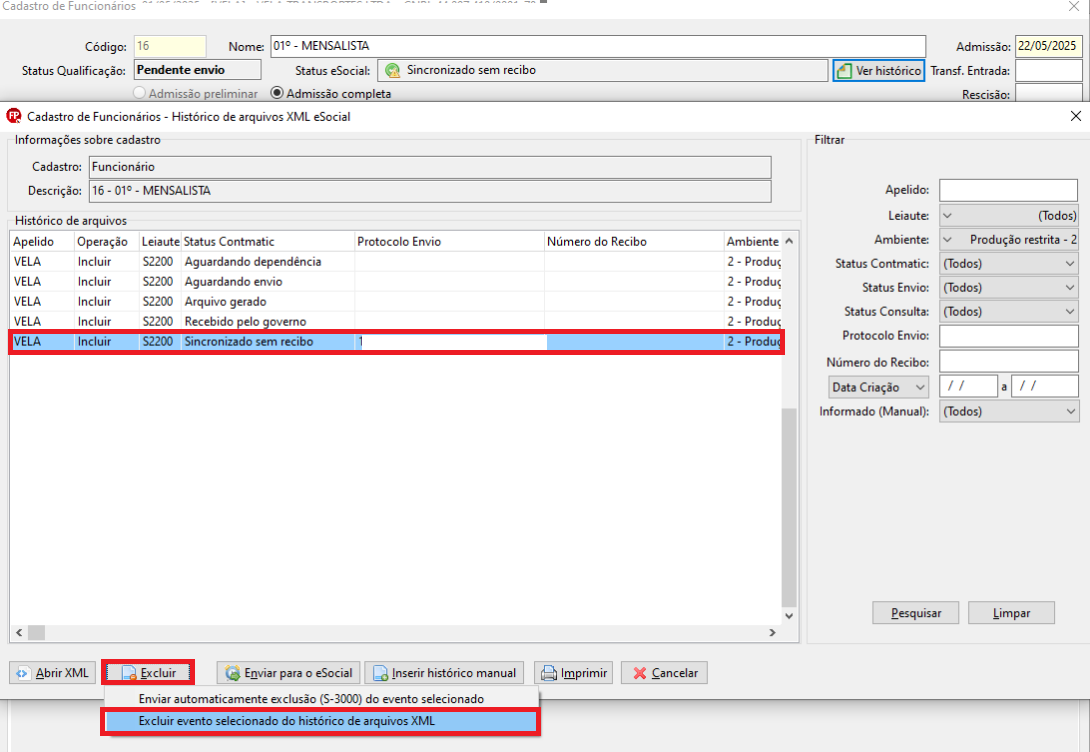Open the Leiaute dropdown
Screen dimensions: 1090x752
1009,215
